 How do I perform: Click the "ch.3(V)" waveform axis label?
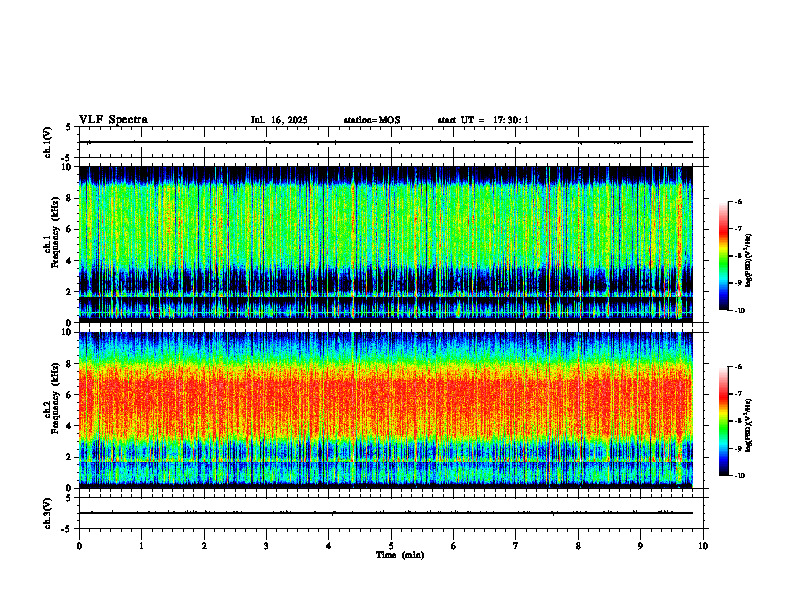[x=48, y=513]
